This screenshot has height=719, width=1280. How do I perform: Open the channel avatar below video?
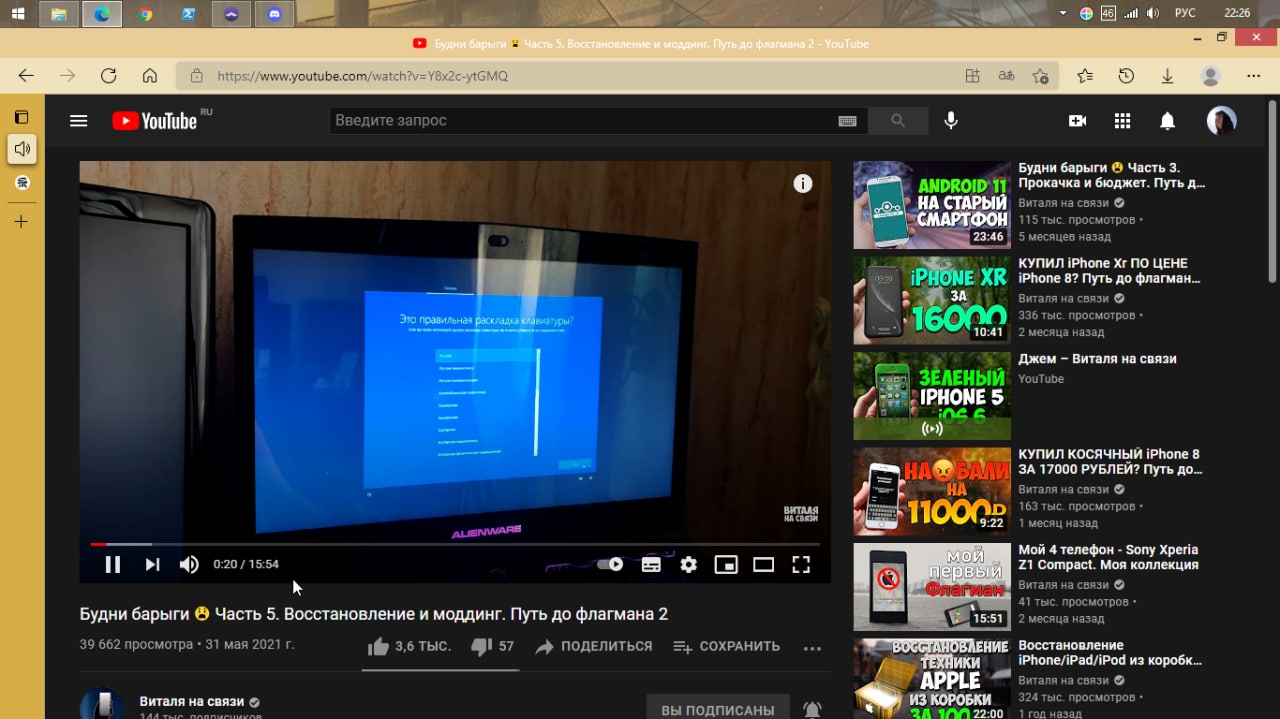[x=102, y=704]
